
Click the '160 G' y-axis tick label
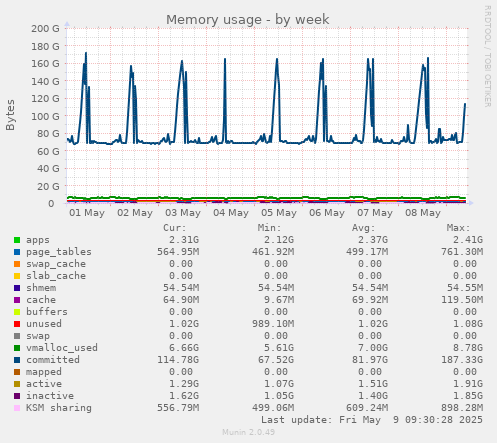coord(45,64)
